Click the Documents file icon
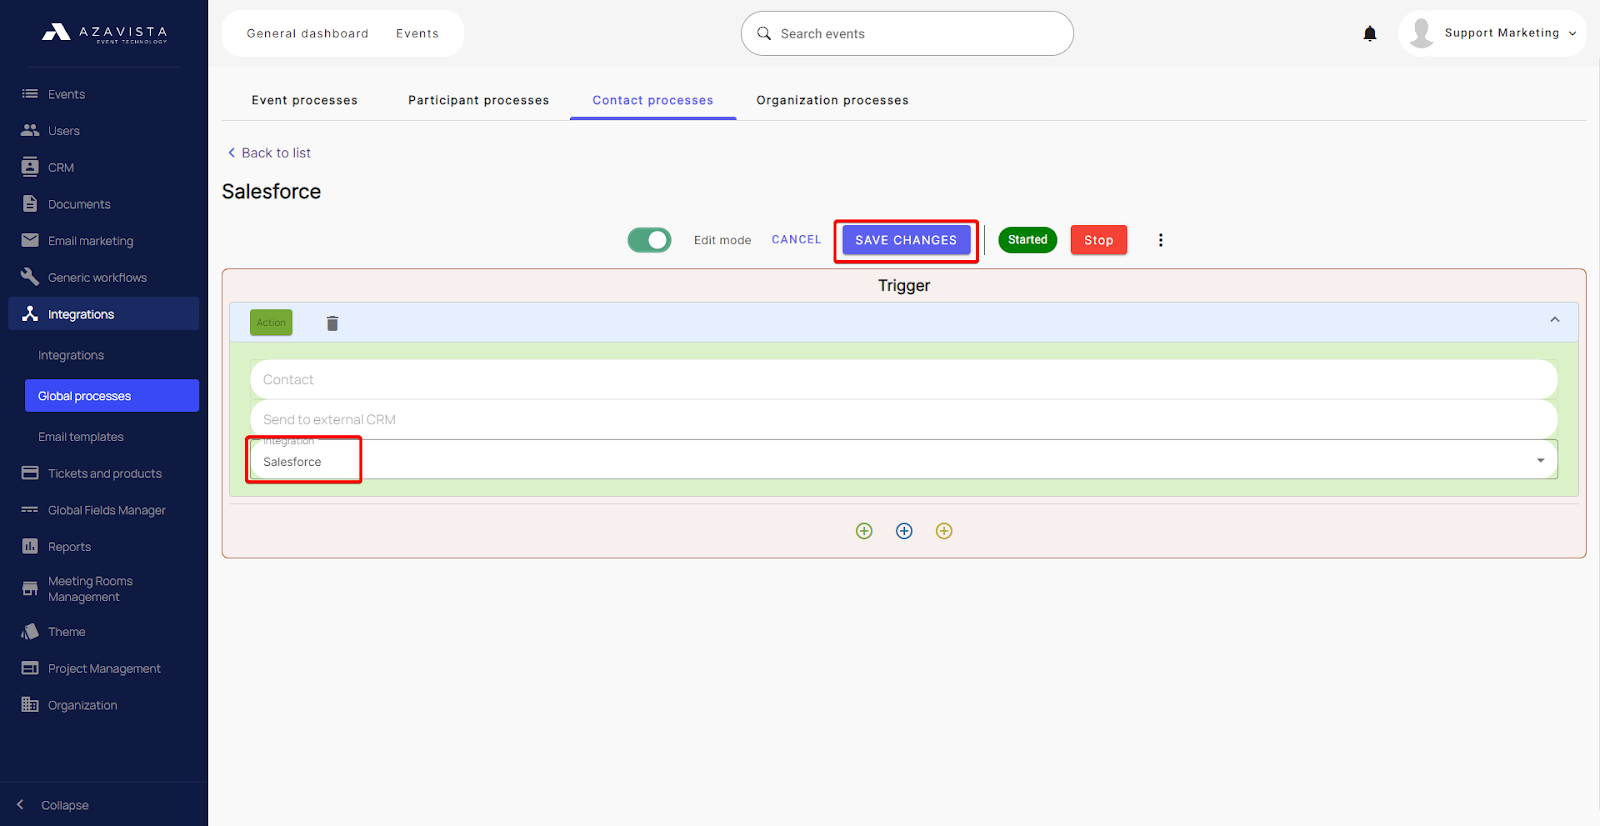 tap(30, 204)
